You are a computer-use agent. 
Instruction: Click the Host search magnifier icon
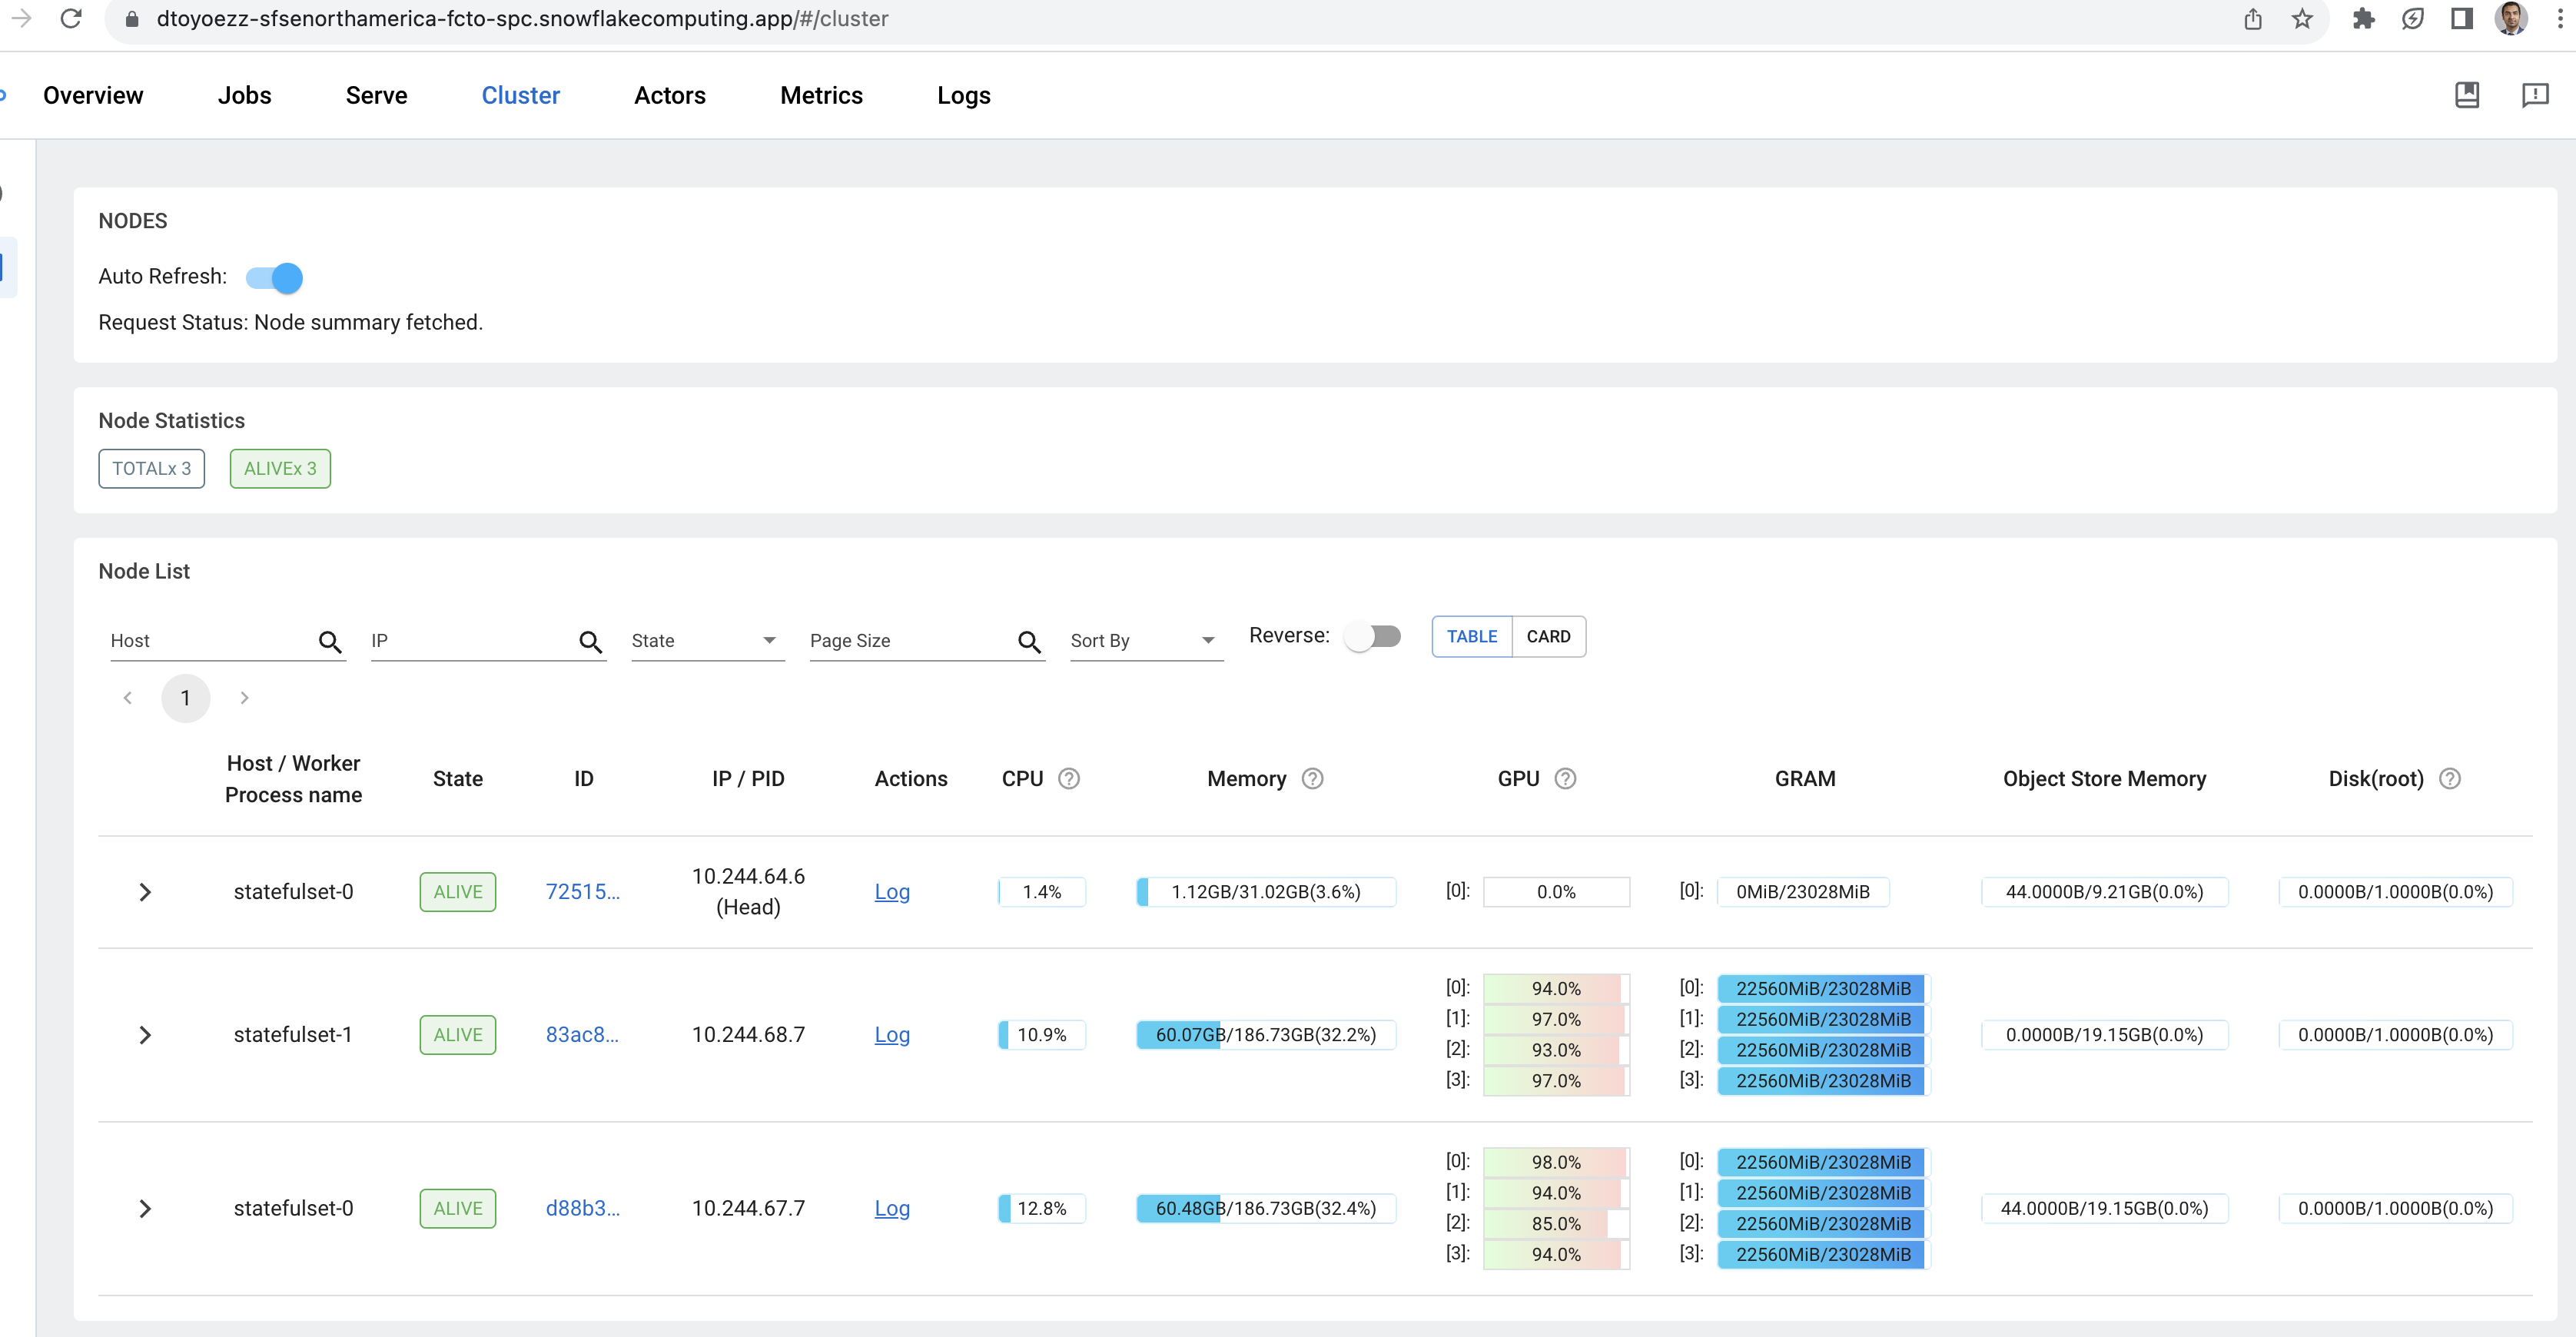pos(329,641)
